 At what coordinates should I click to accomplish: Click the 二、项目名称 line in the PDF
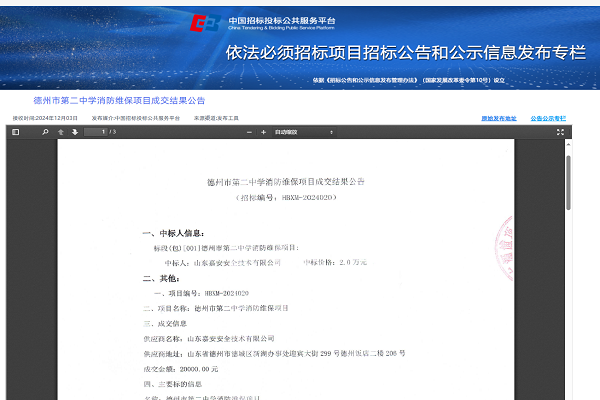click(216, 308)
